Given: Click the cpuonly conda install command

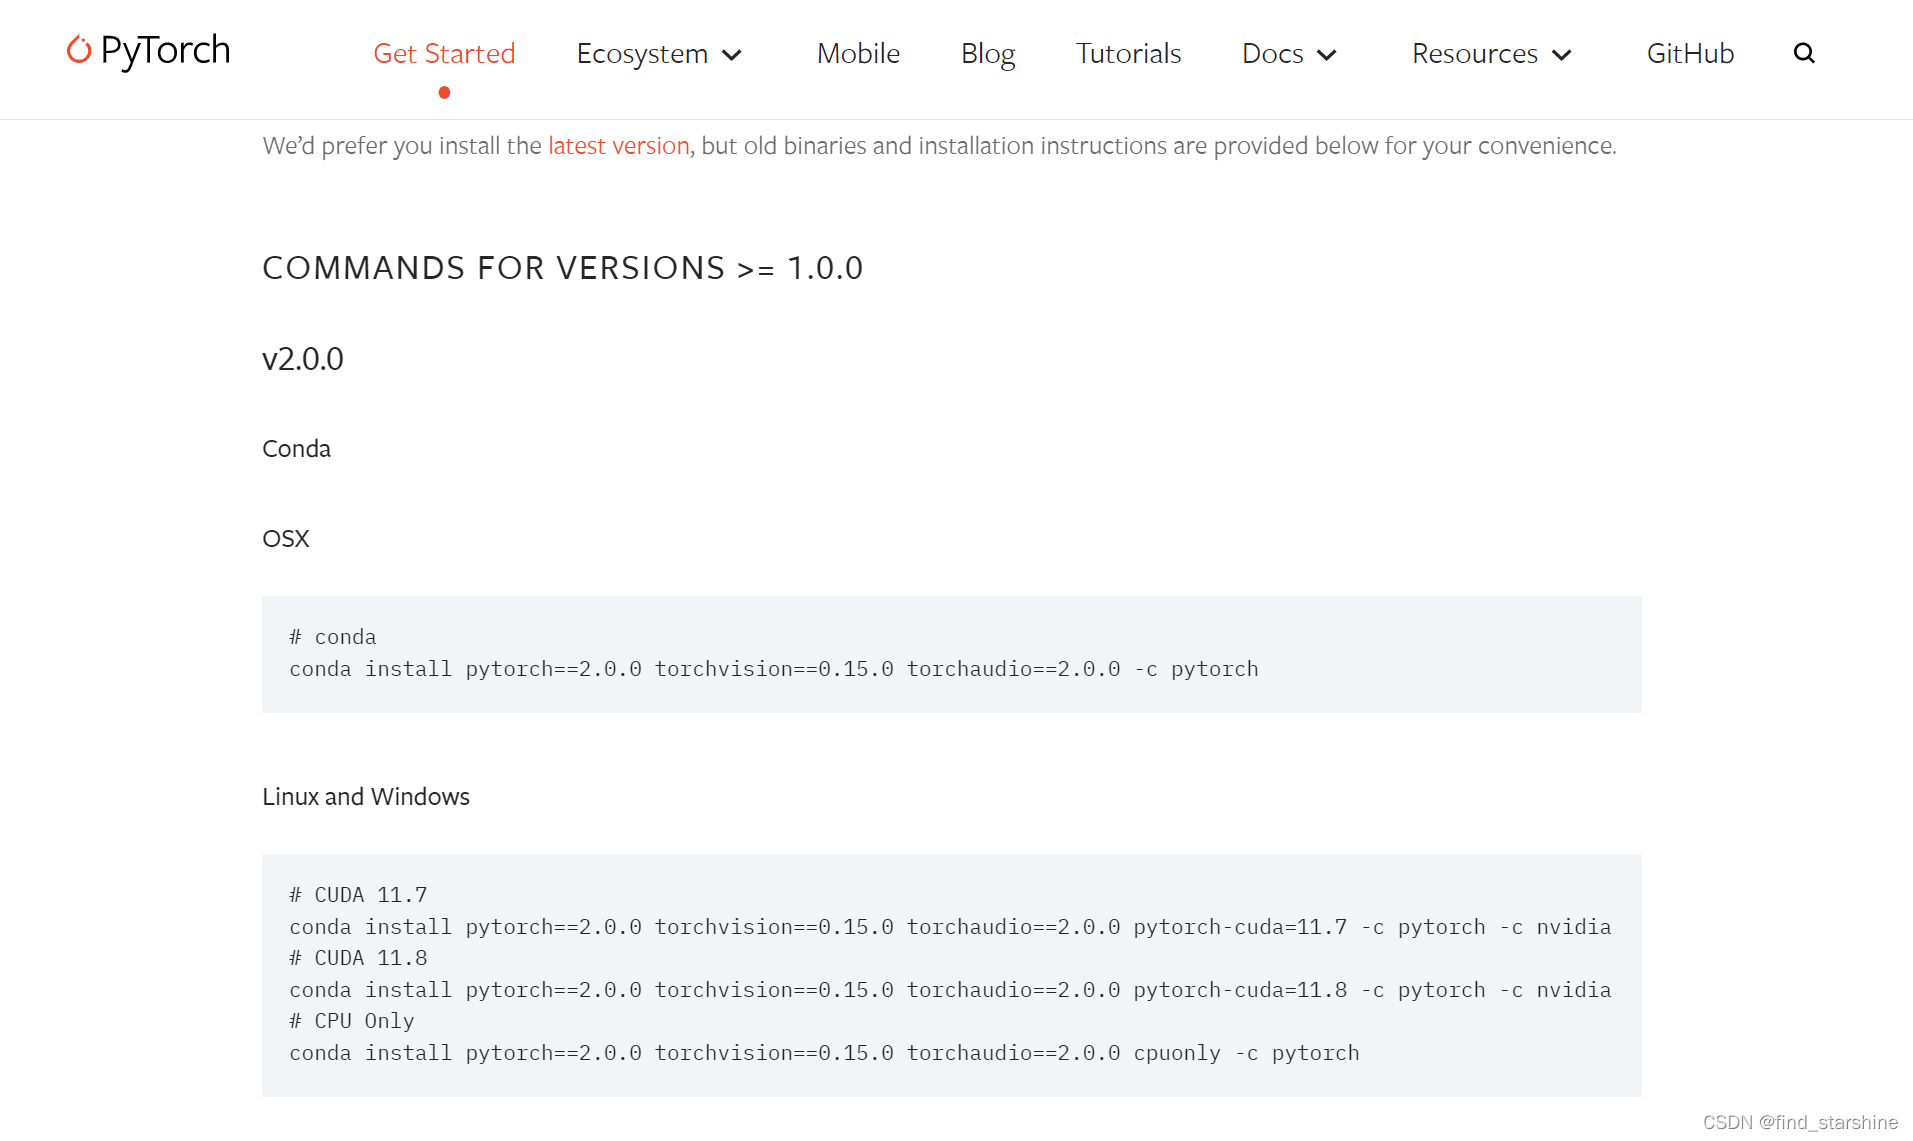Looking at the screenshot, I should point(824,1053).
